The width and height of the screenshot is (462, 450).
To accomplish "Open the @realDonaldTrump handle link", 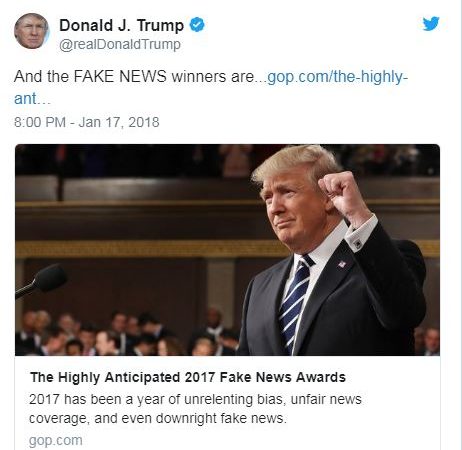I will coord(120,45).
